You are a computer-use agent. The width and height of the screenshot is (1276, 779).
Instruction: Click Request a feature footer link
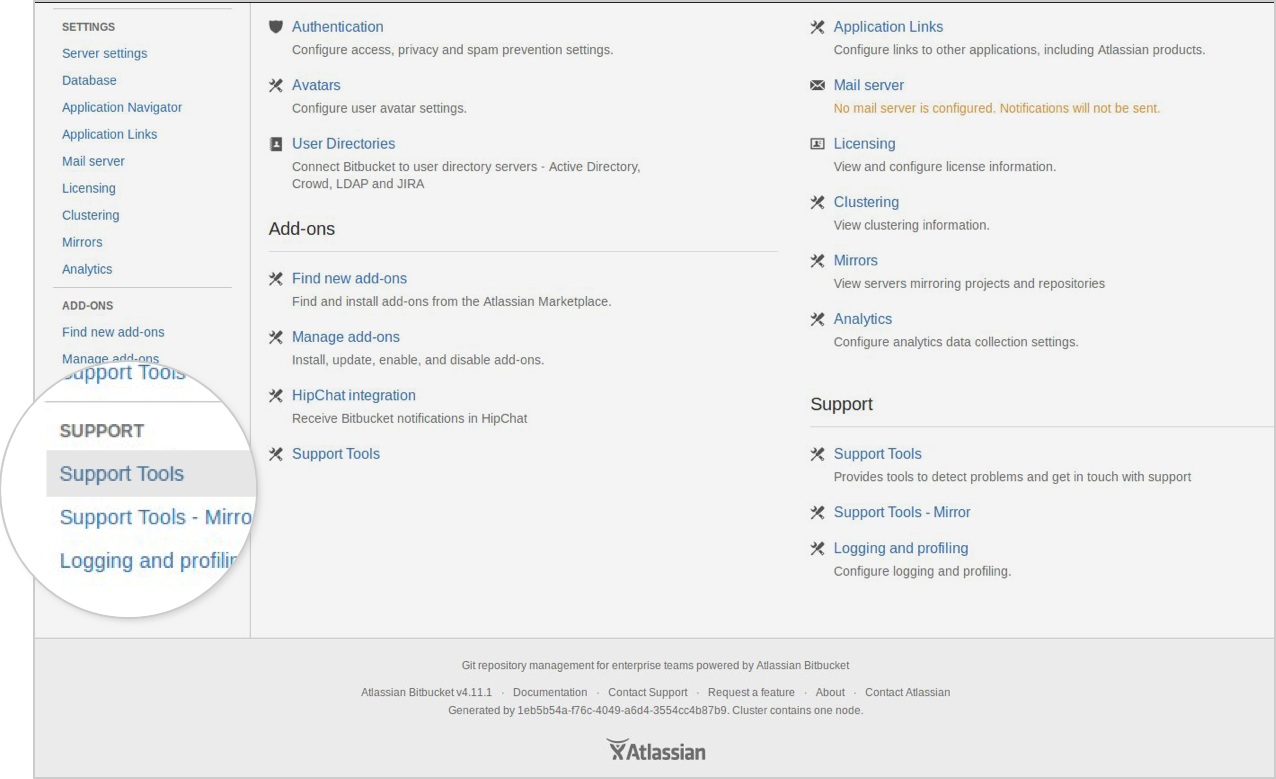751,692
